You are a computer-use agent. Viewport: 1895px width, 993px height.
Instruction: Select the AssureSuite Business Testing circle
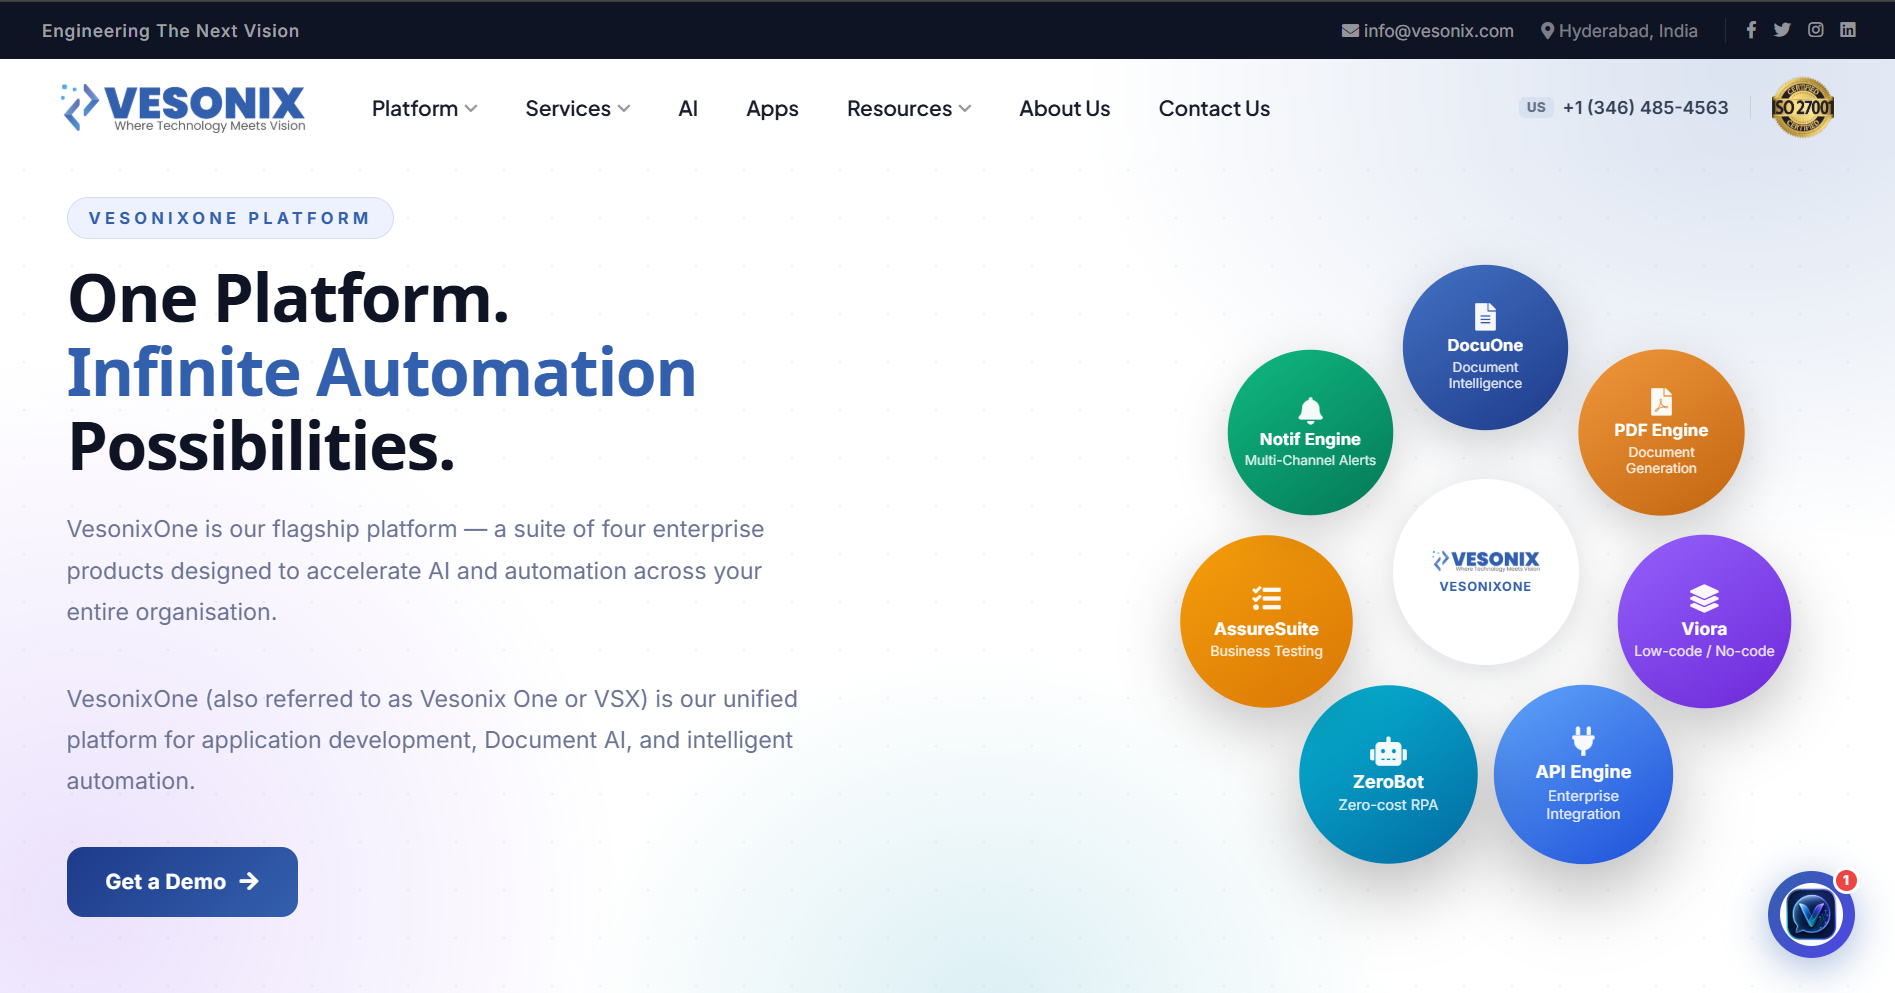coord(1266,621)
